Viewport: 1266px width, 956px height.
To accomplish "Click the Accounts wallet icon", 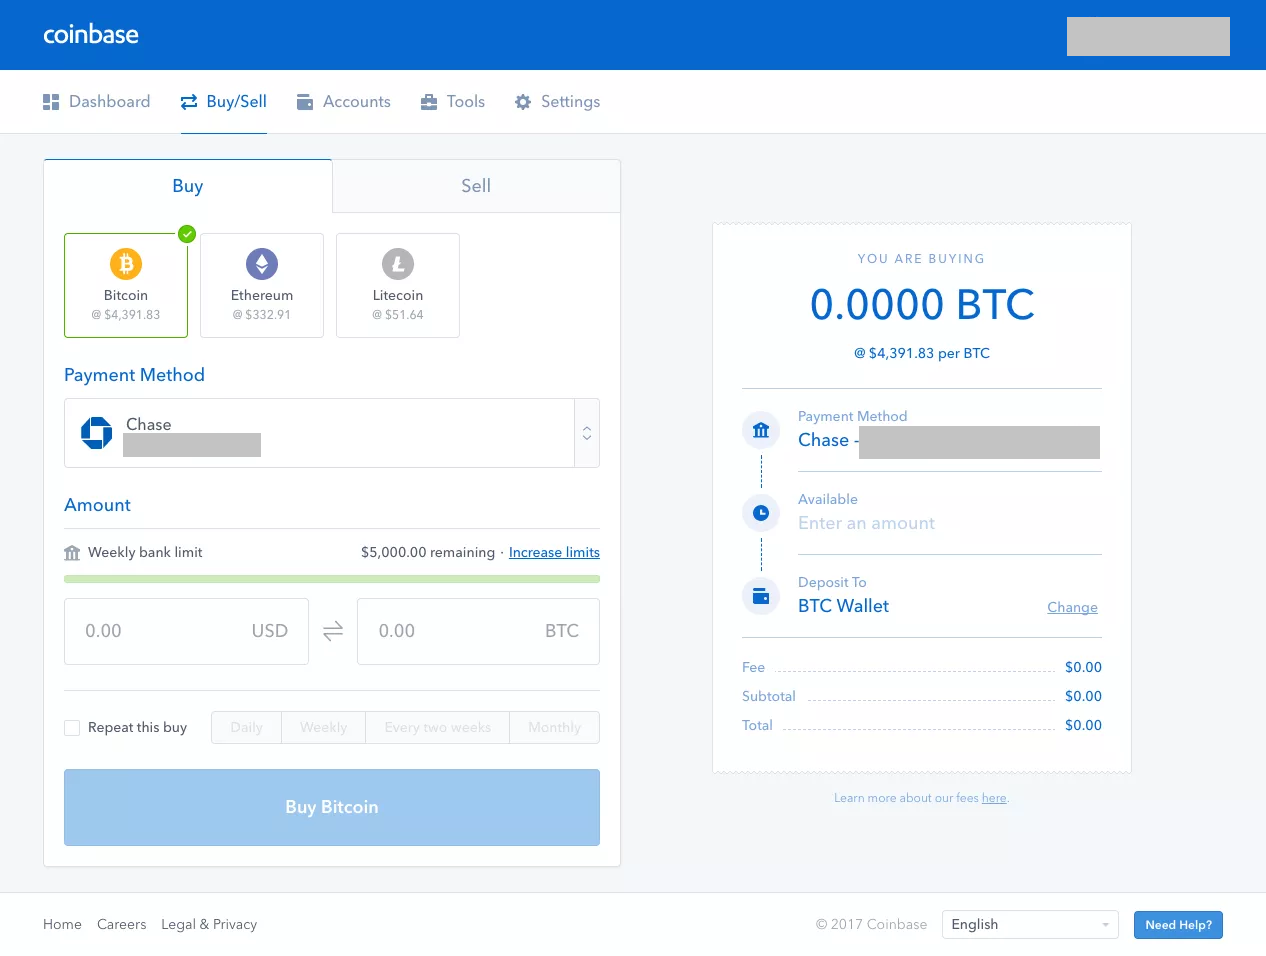I will pyautogui.click(x=305, y=102).
